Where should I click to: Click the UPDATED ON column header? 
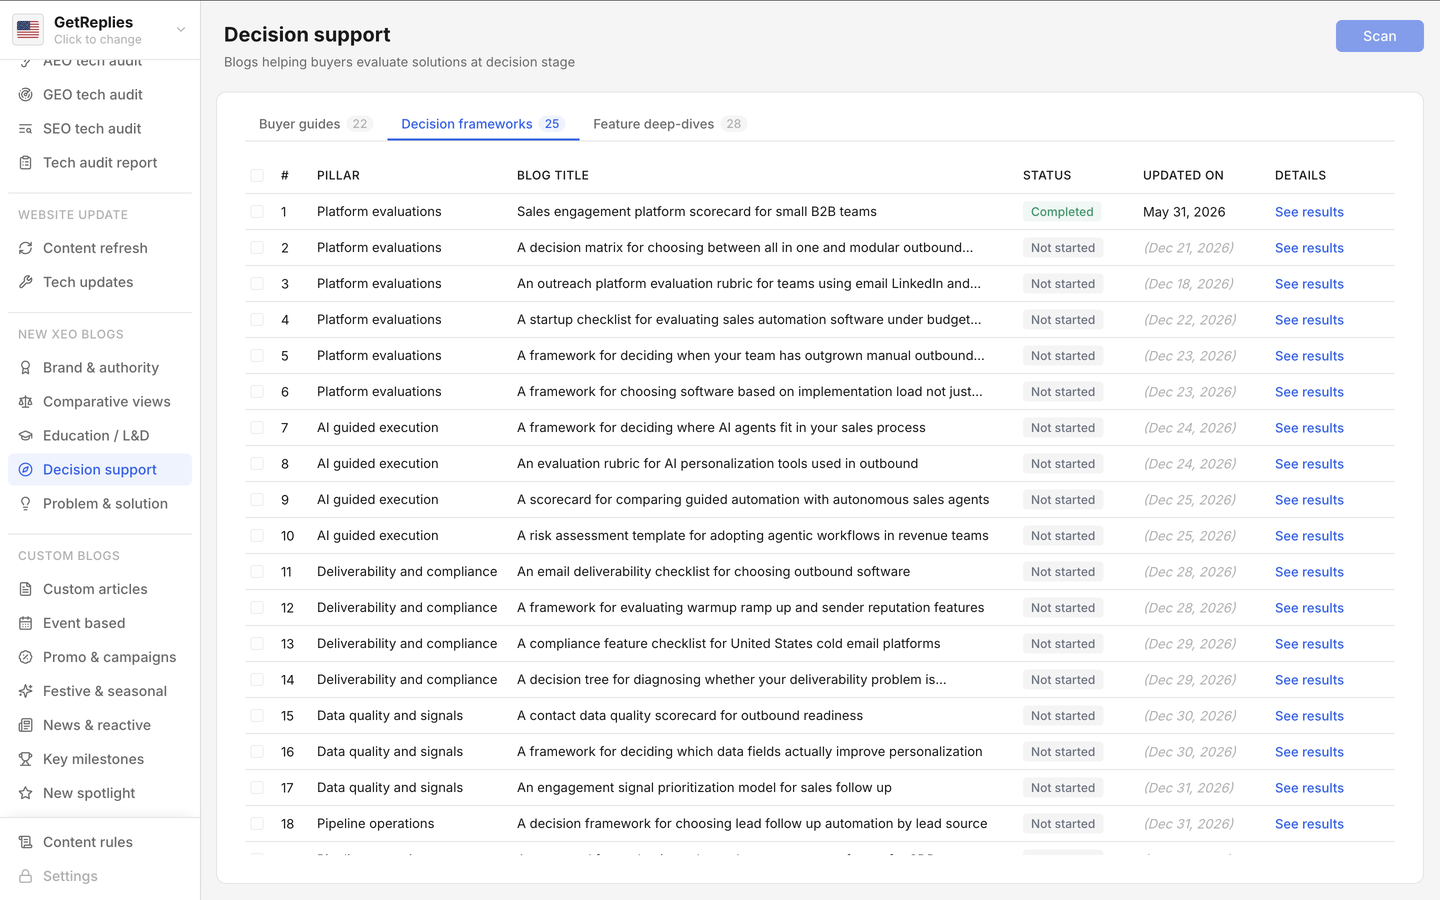tap(1183, 175)
